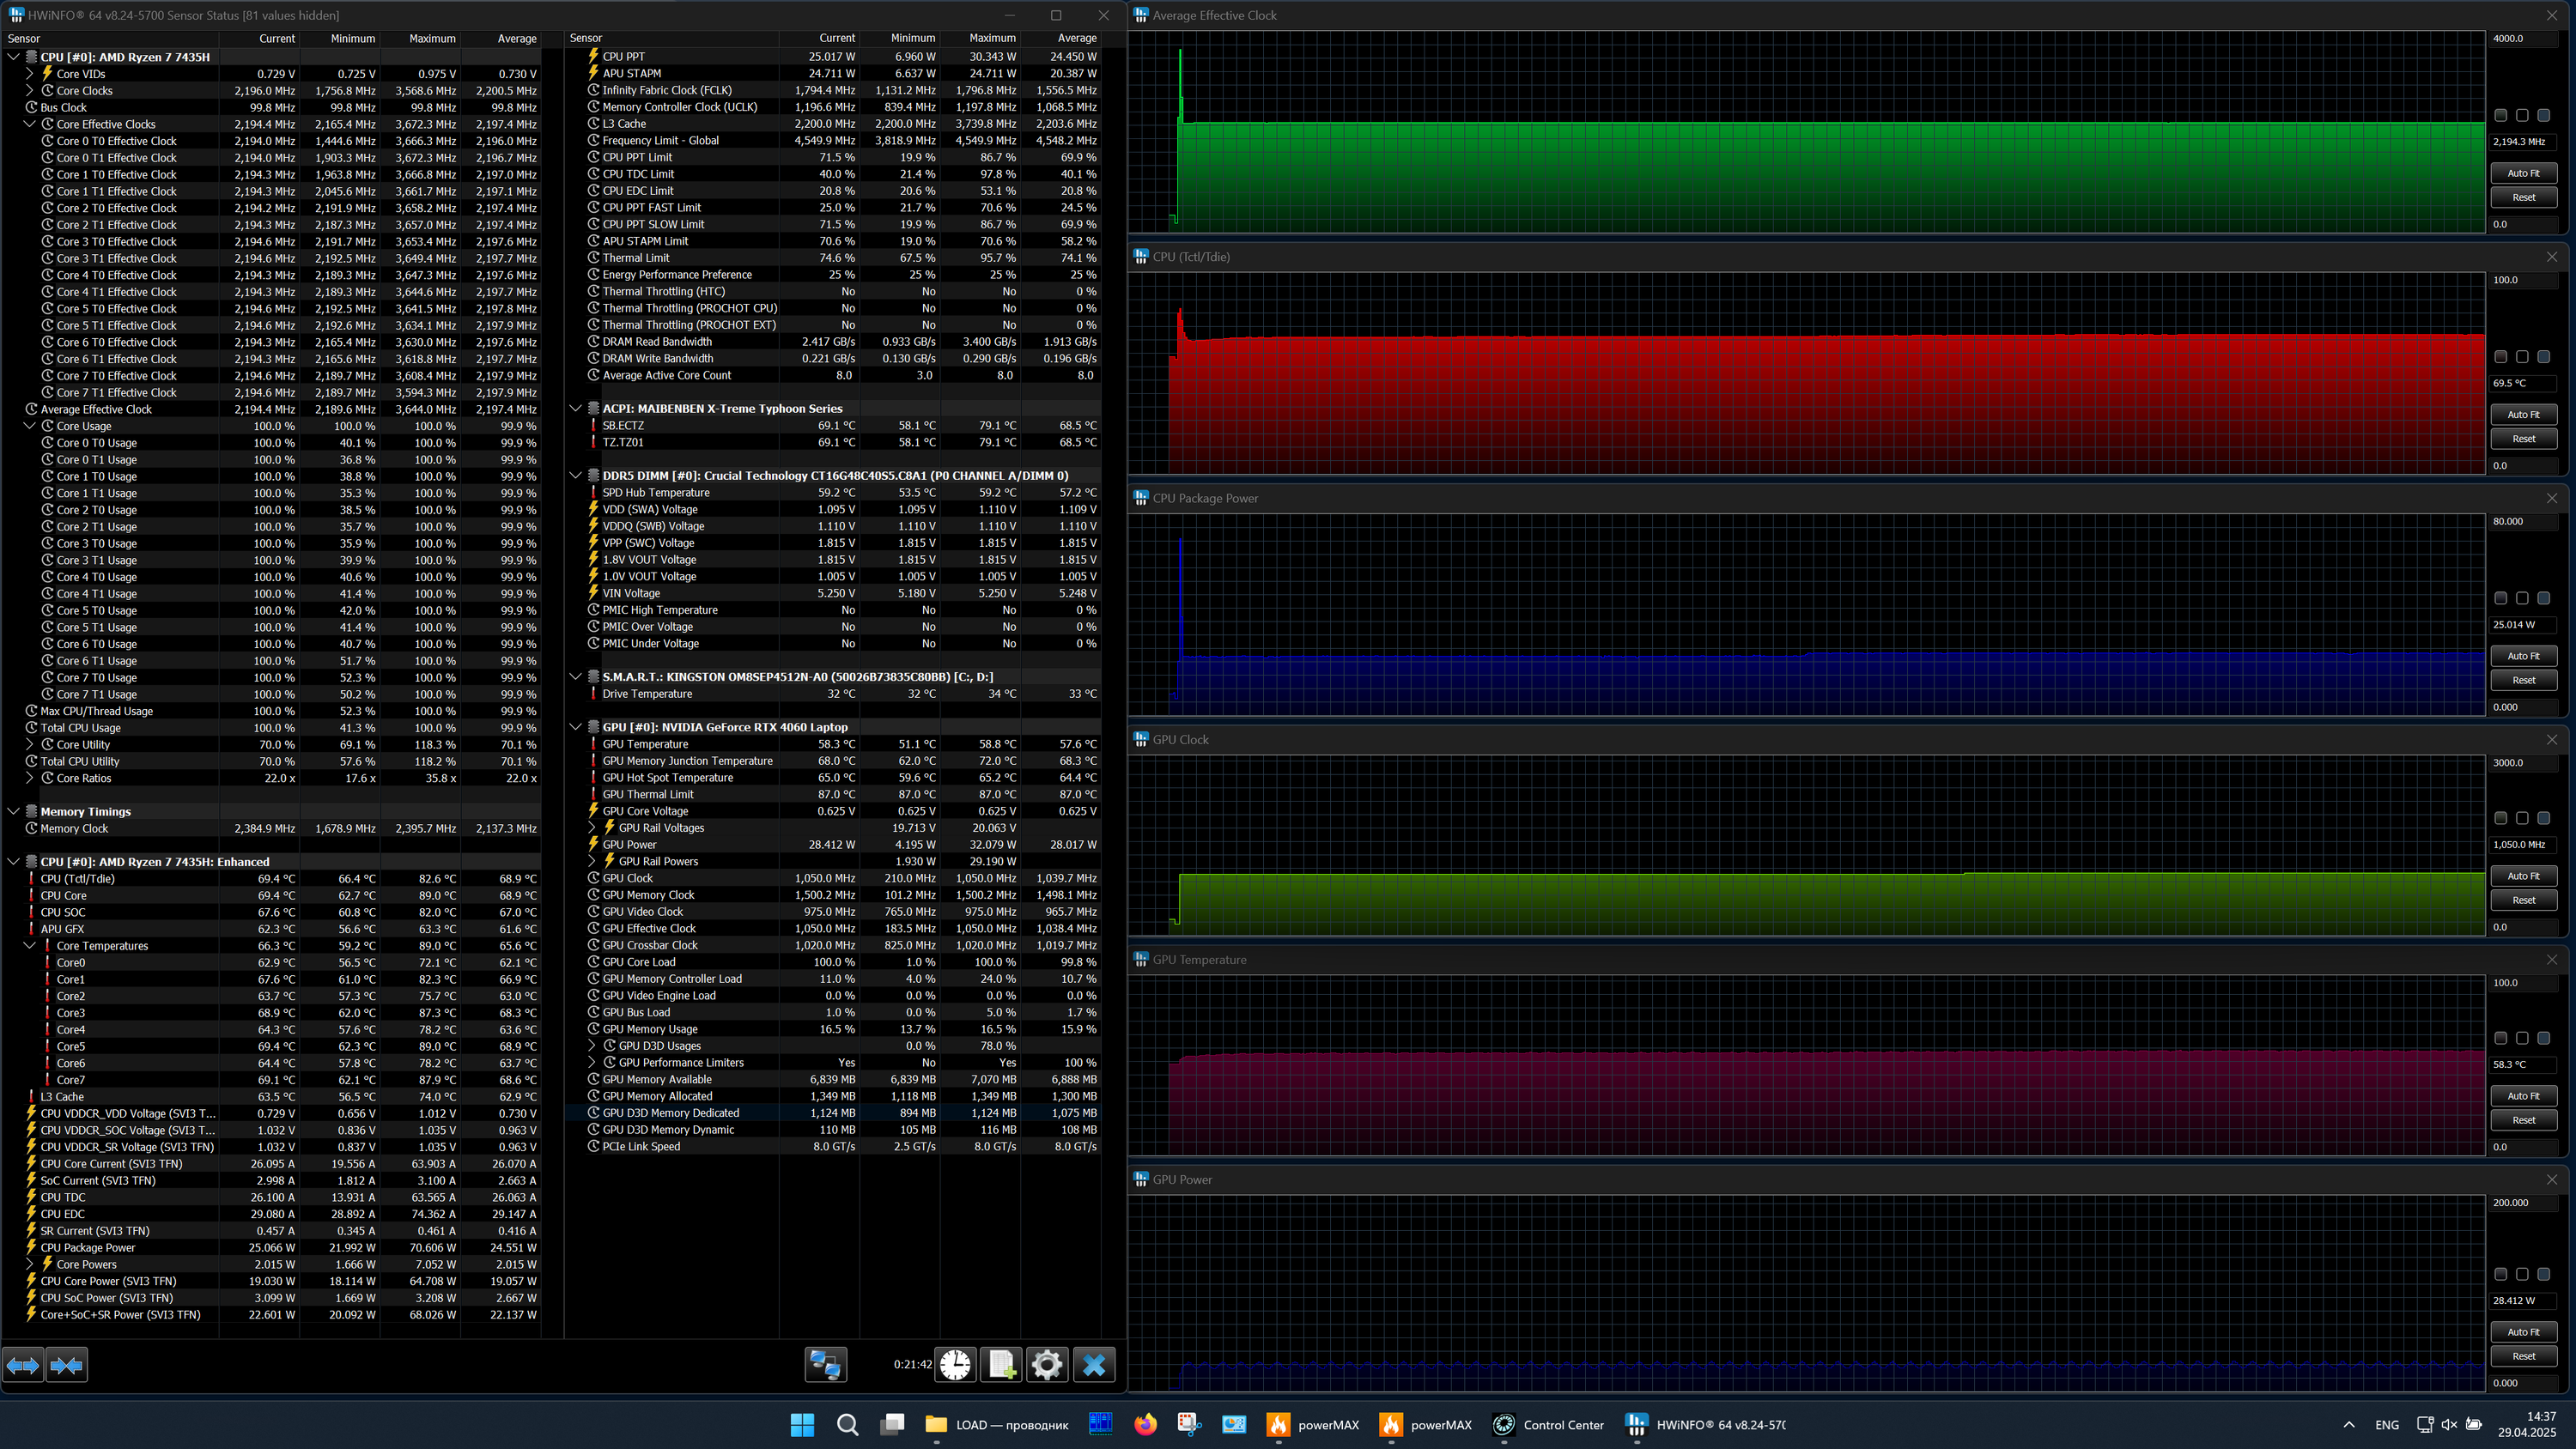Open sensor settings gear icon
Image resolution: width=2576 pixels, height=1449 pixels.
[x=1047, y=1365]
